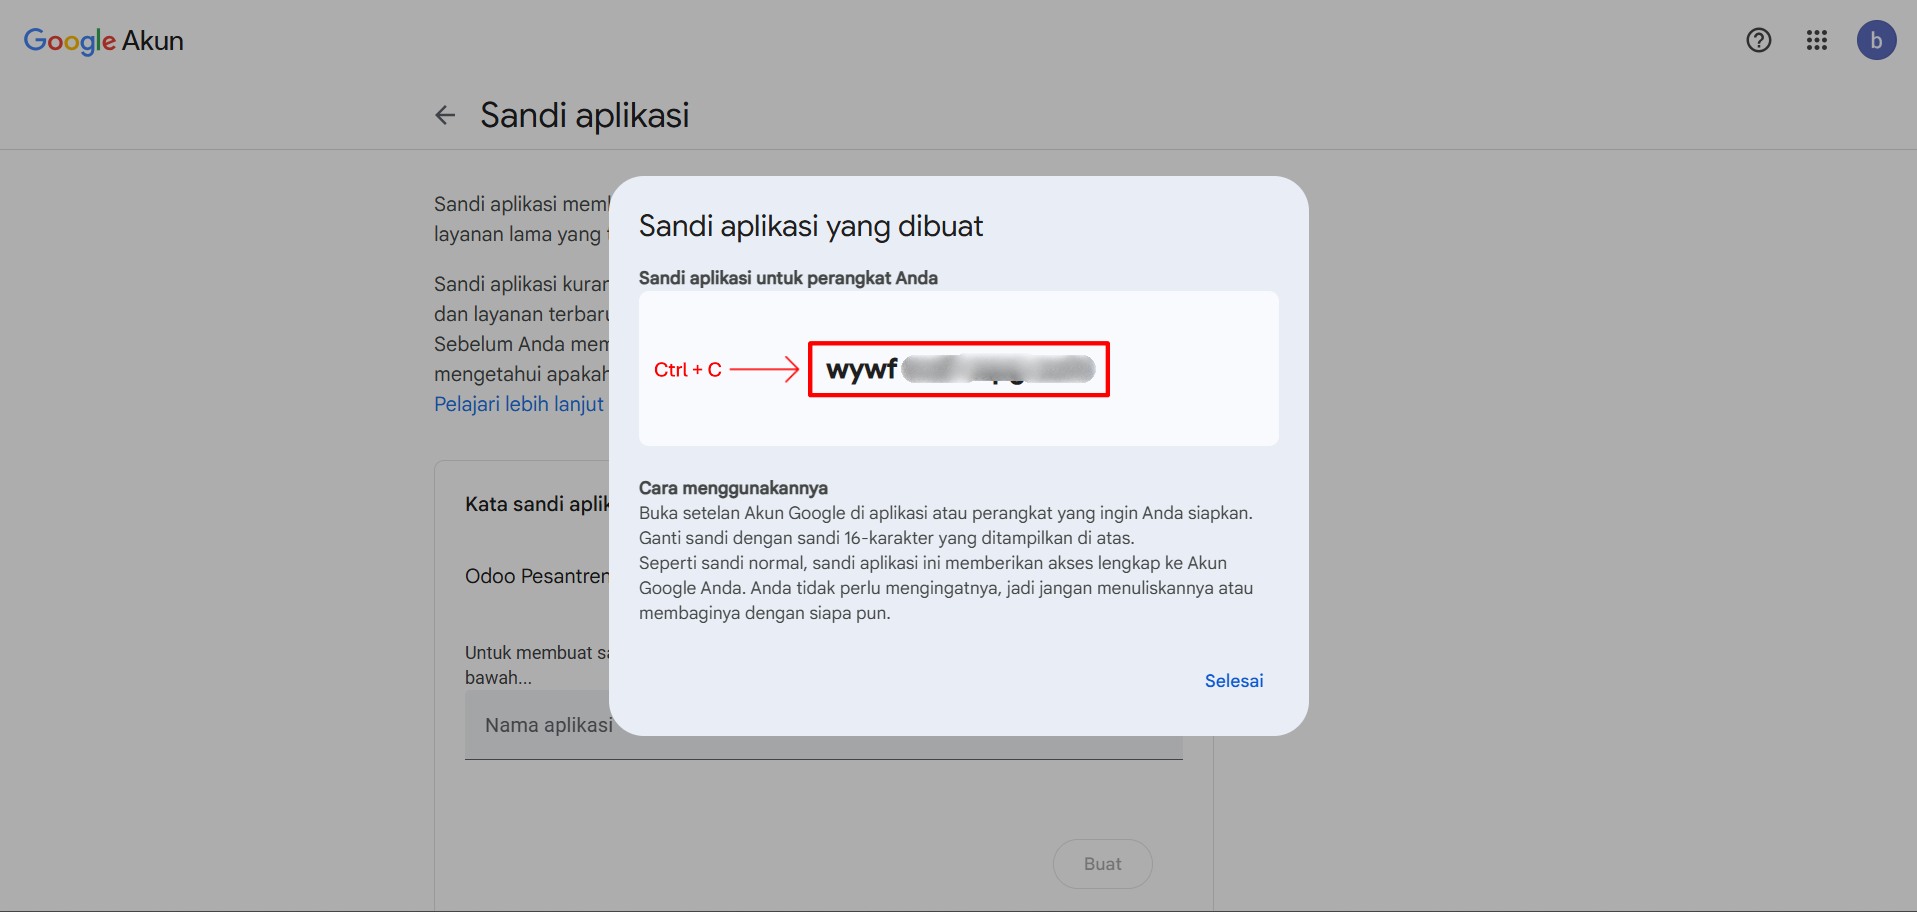Click the Sandi aplikasi yang dibuat dialog title
1917x912 pixels.
810,226
